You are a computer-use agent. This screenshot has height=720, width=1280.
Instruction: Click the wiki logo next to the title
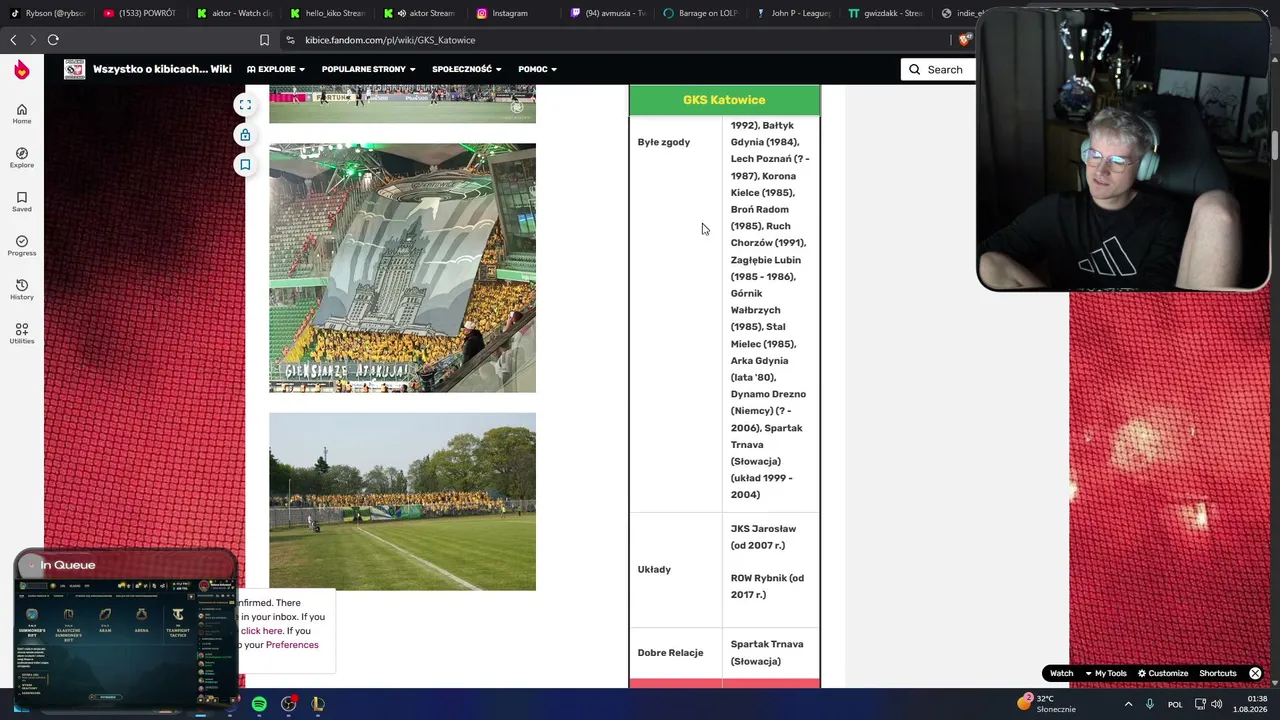coord(75,69)
